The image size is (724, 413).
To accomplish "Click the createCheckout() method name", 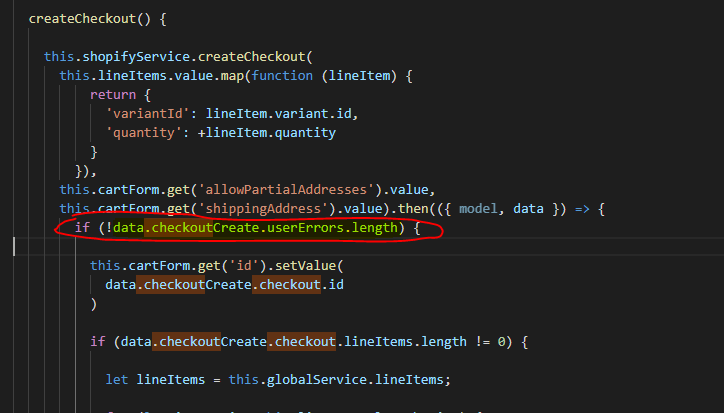I will point(82,19).
